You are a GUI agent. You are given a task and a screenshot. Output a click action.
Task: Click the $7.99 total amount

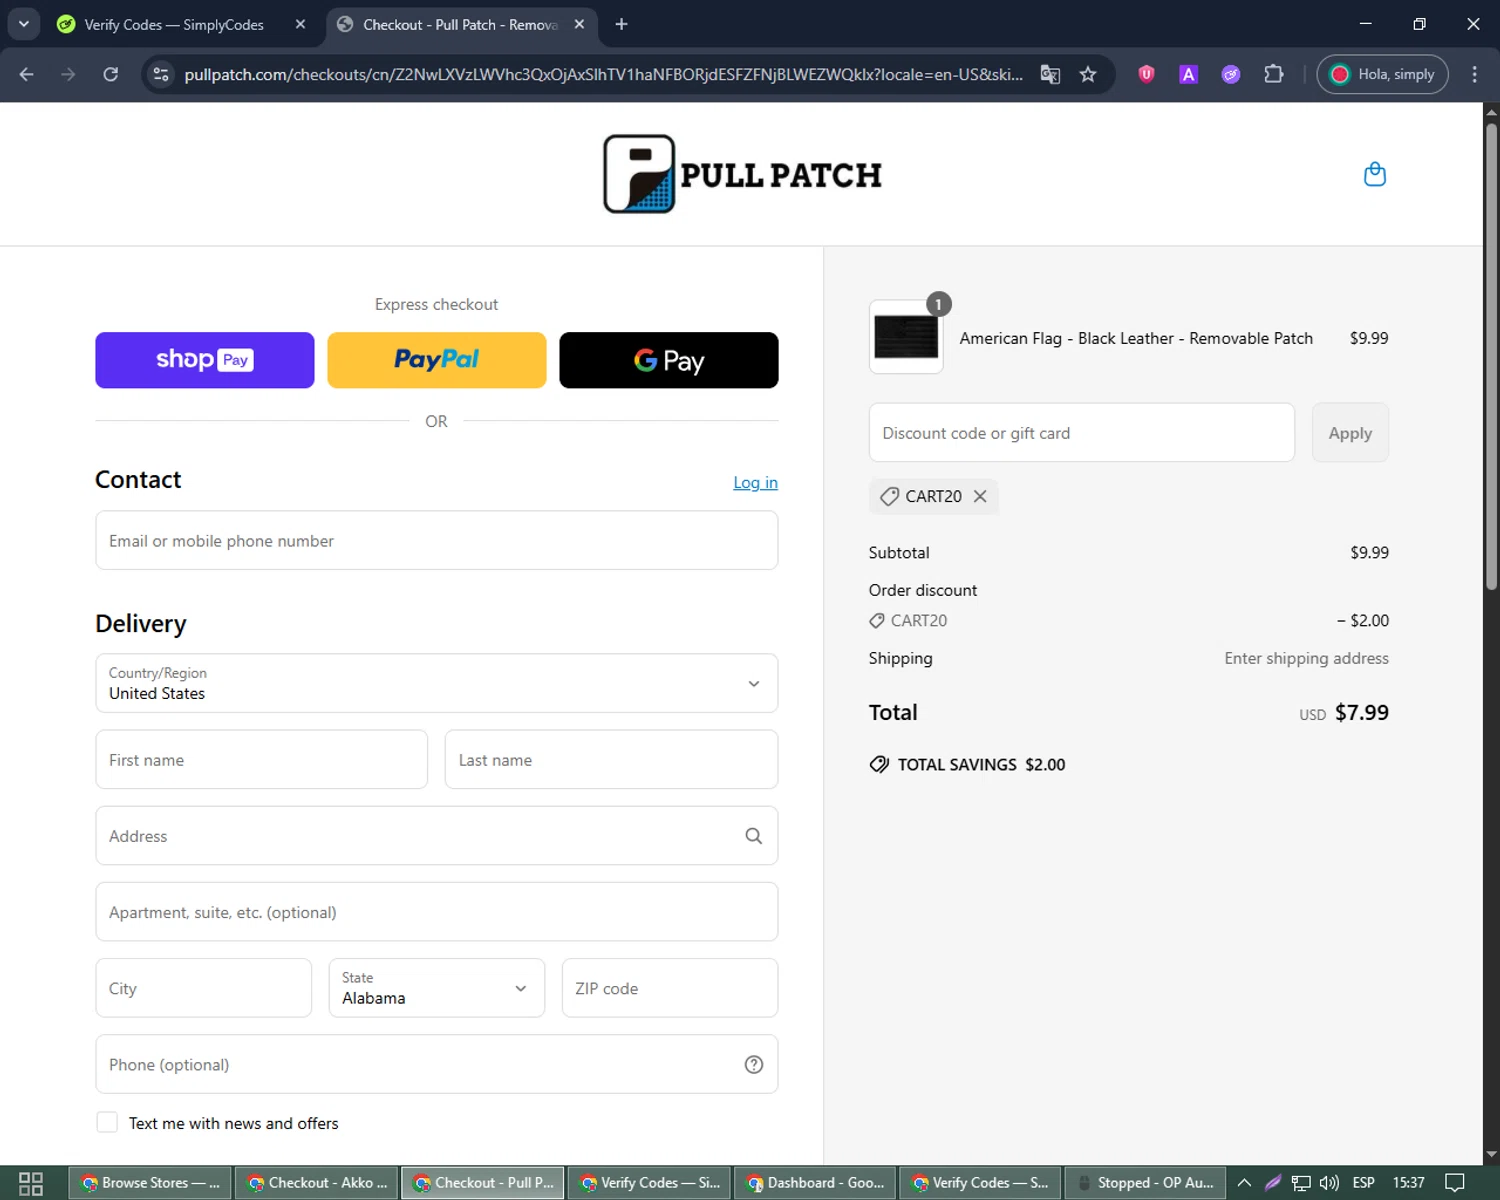[x=1362, y=713]
